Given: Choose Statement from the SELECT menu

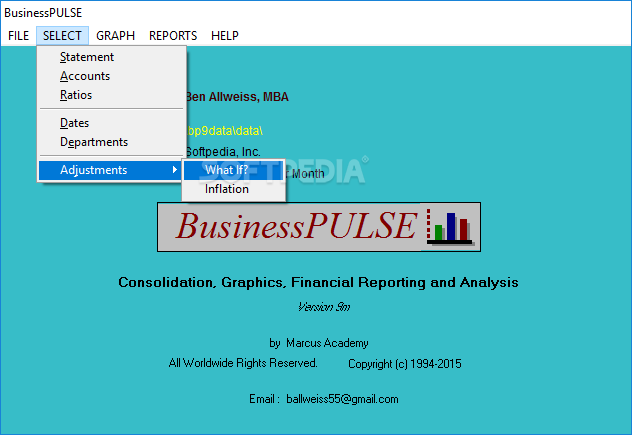Looking at the screenshot, I should 111,57.
